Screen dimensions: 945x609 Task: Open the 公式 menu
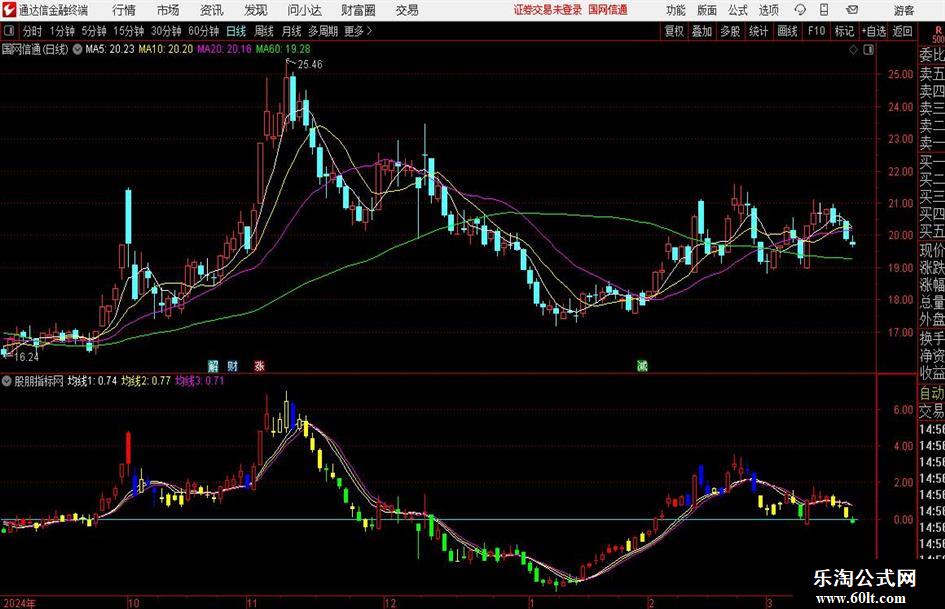pyautogui.click(x=737, y=10)
